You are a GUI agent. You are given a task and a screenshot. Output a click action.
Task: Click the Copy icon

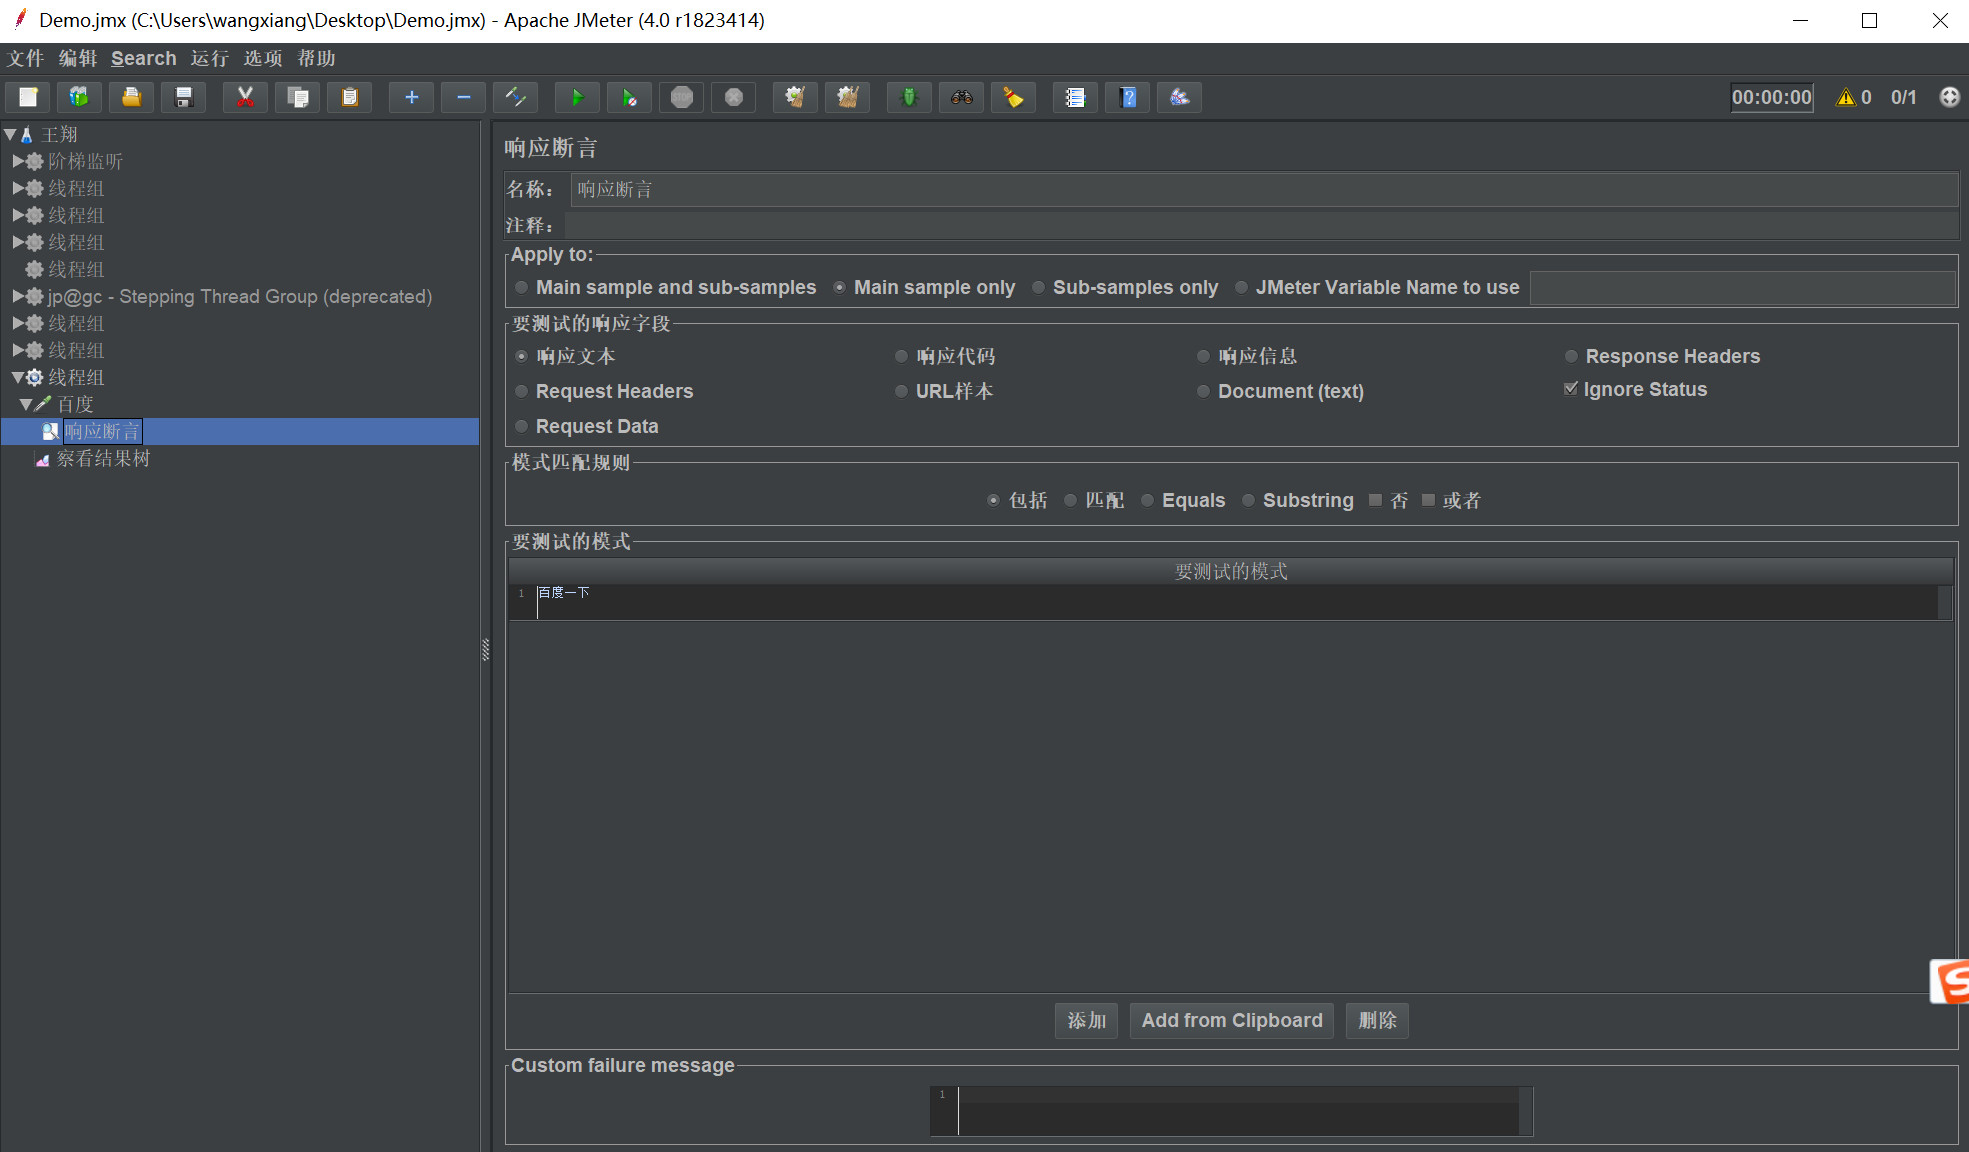point(297,97)
